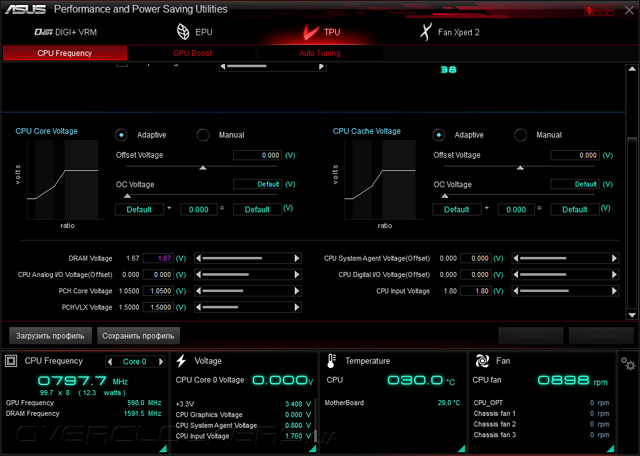
Task: Select Adaptive mode for CPU Cache Voltage
Action: coord(439,135)
